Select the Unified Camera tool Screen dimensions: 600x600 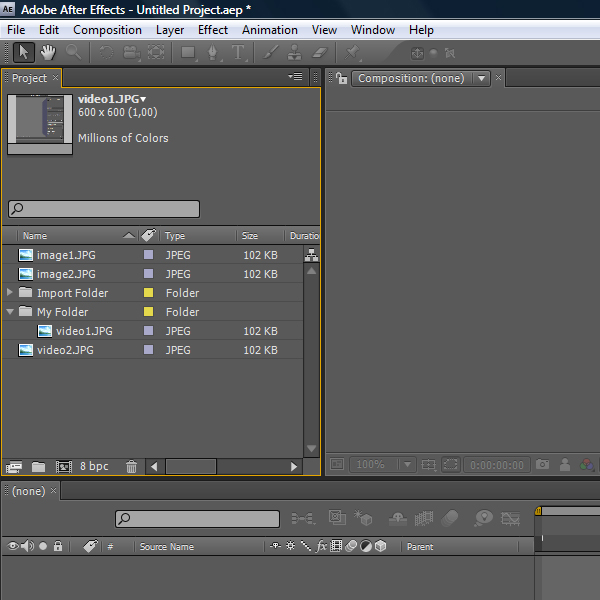(x=131, y=52)
